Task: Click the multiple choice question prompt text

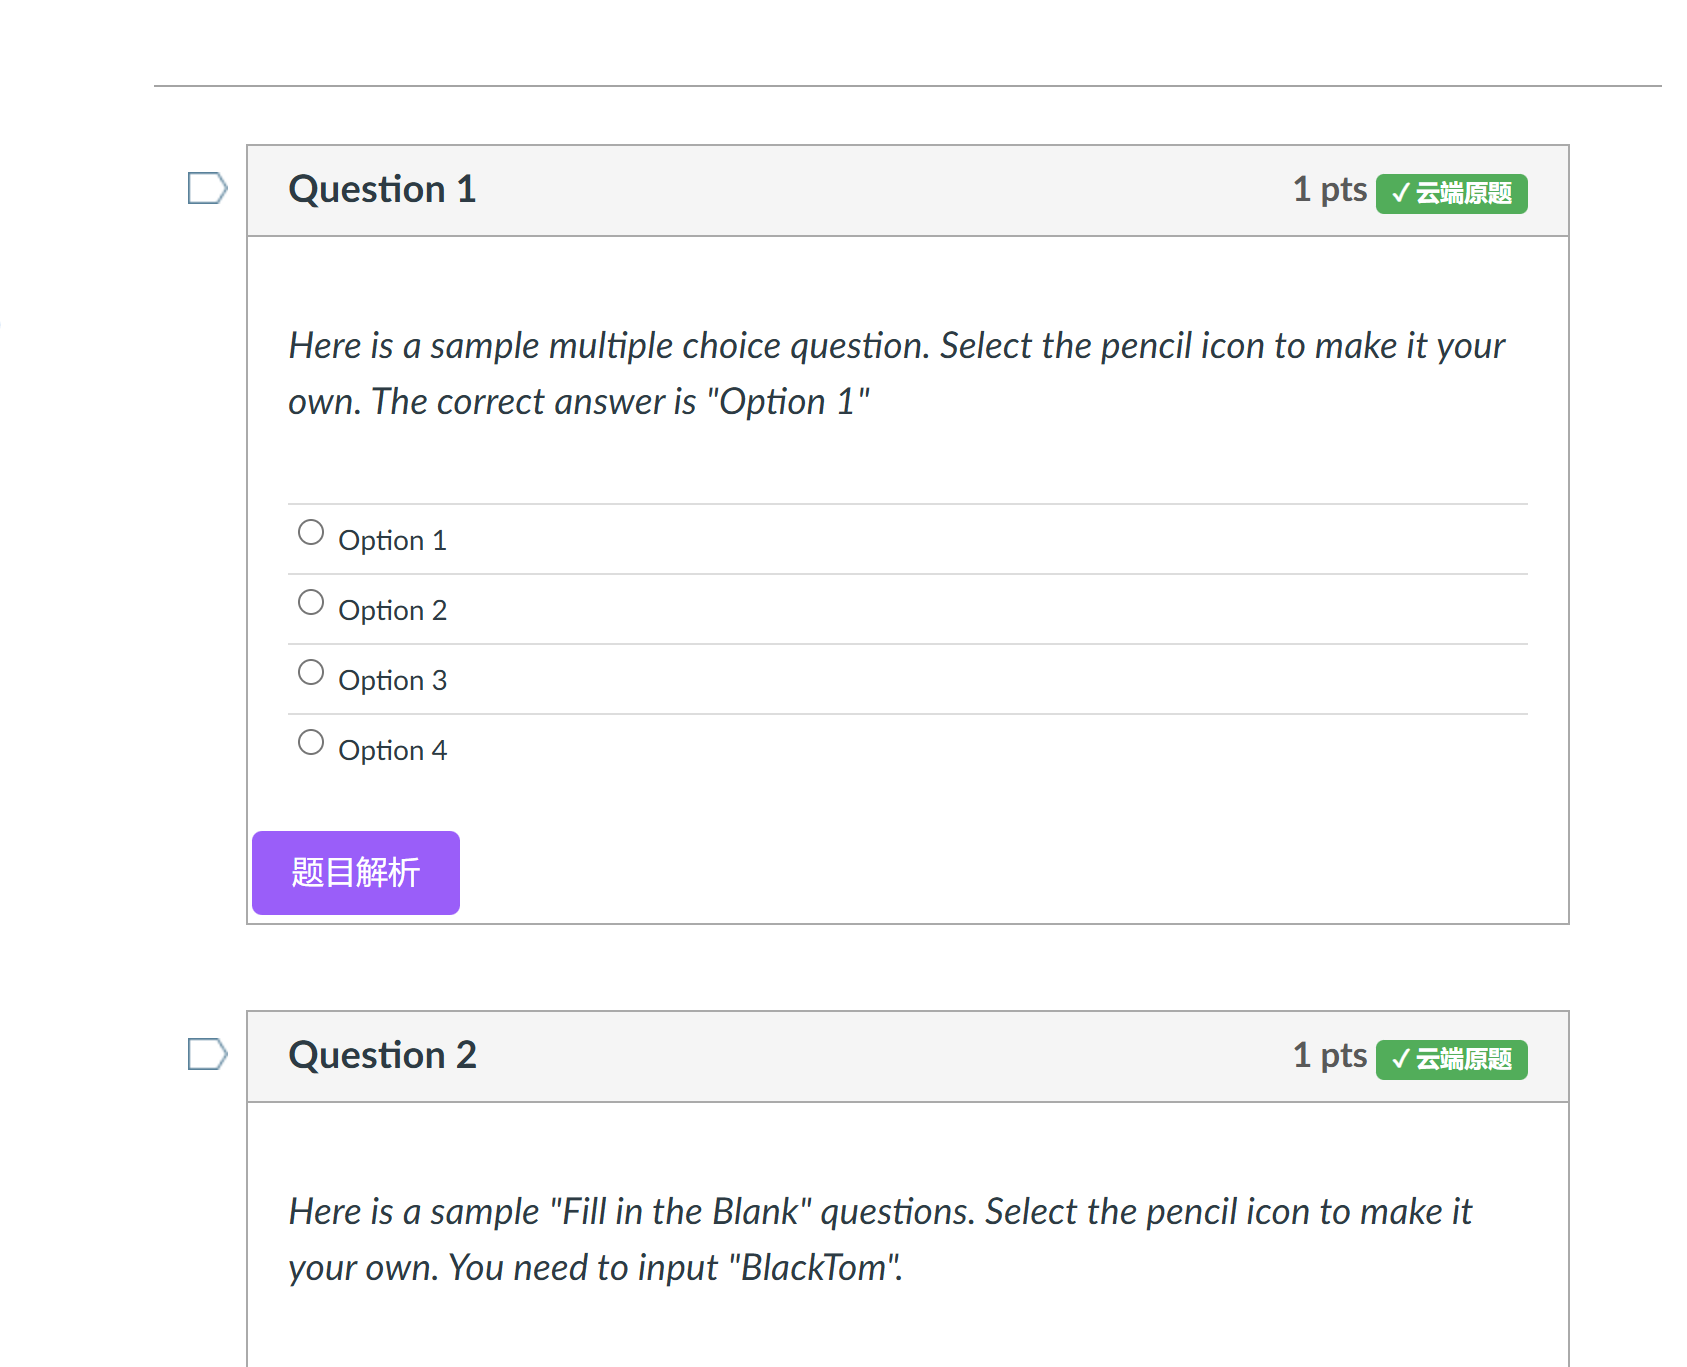Action: 896,373
